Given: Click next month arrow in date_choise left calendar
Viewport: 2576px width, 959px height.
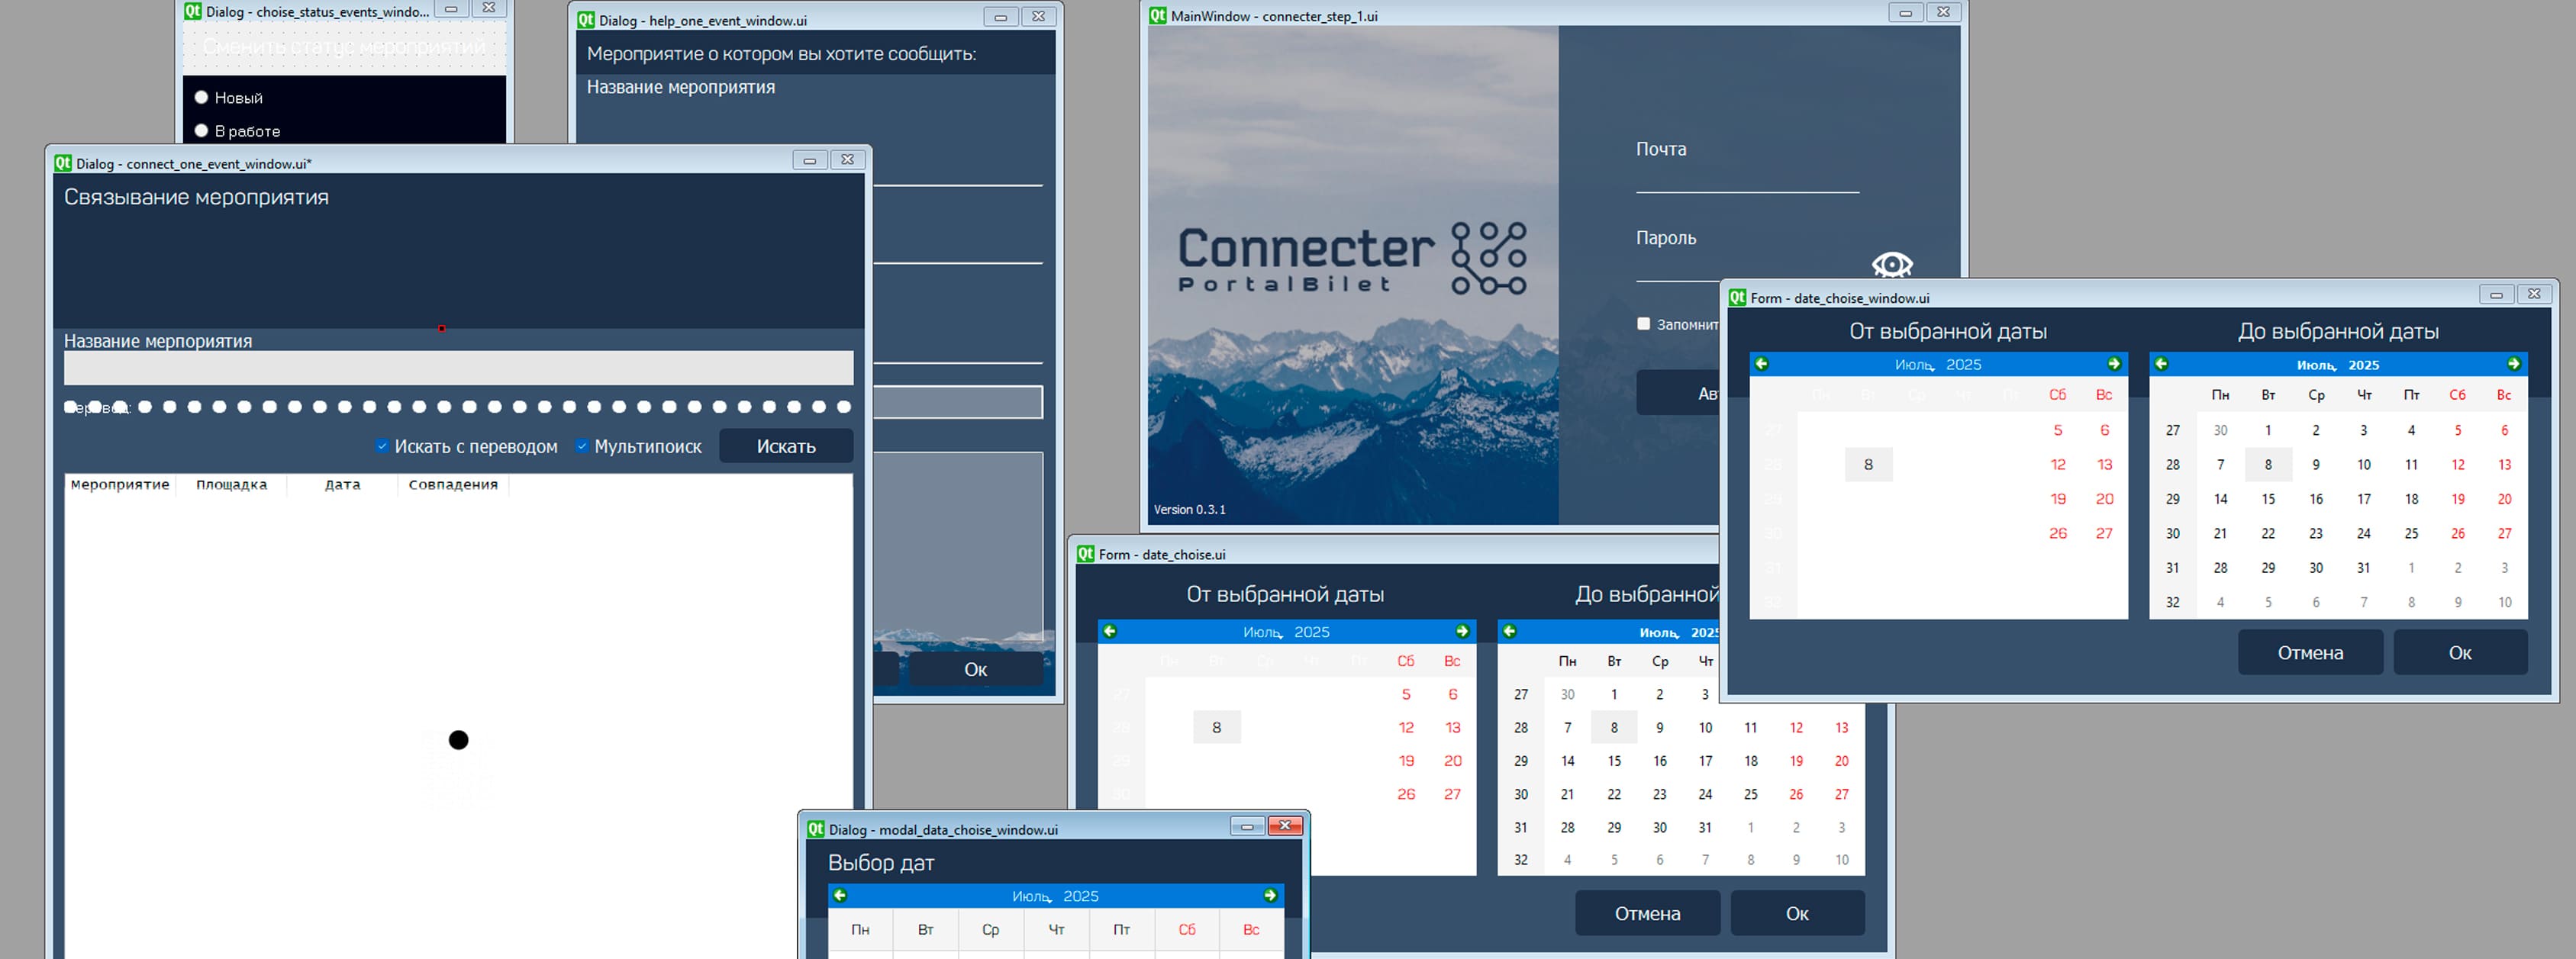Looking at the screenshot, I should point(1462,631).
